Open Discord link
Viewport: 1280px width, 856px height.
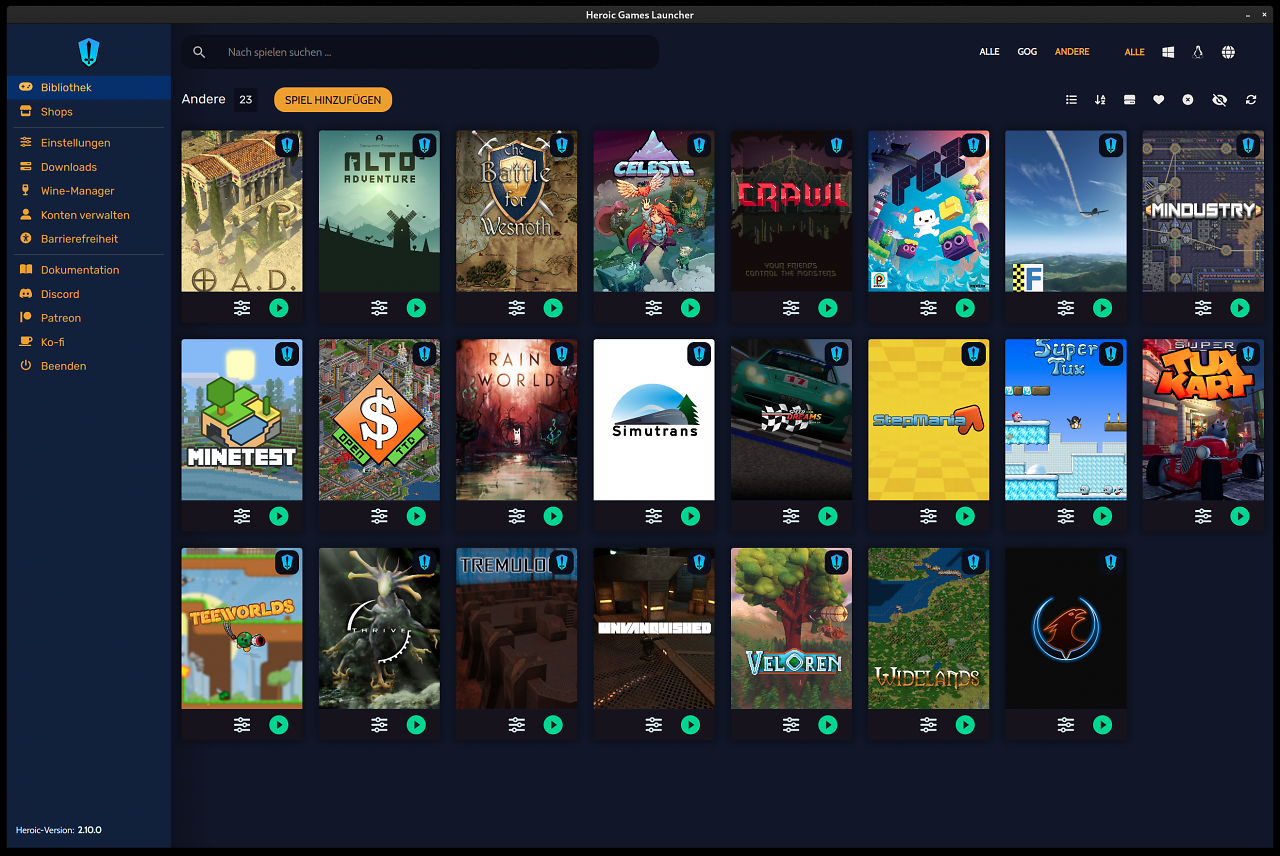coord(89,294)
